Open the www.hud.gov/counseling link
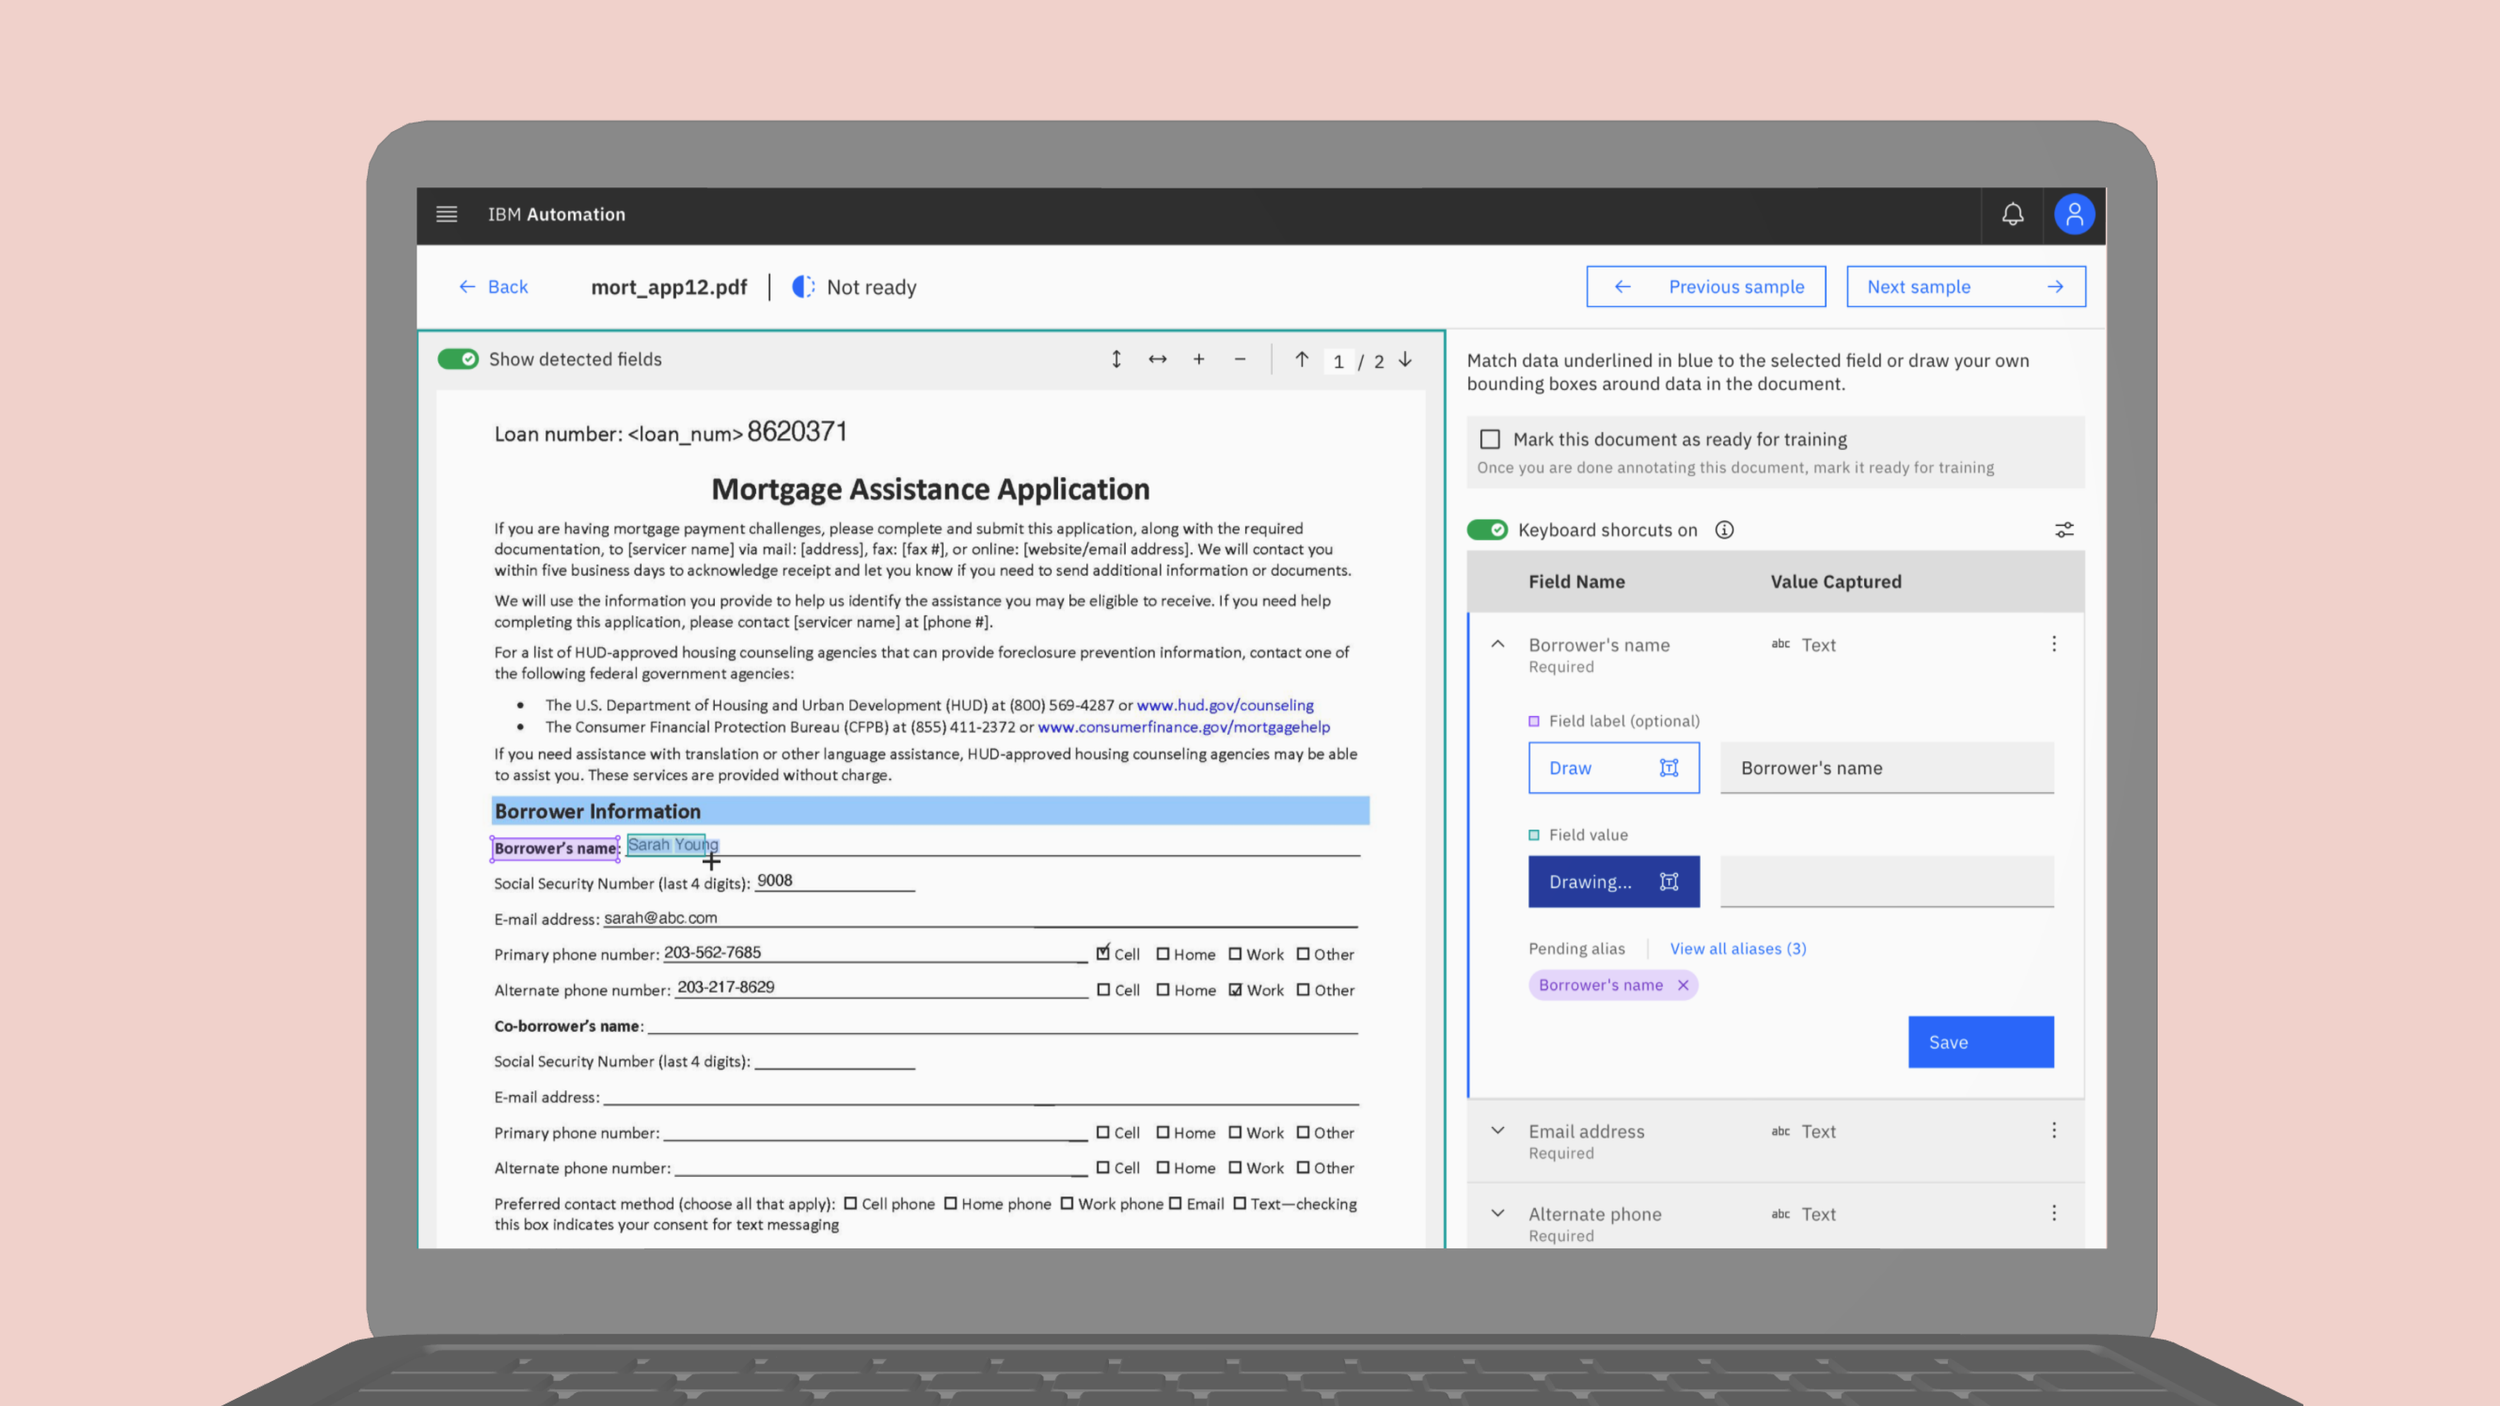 coord(1225,705)
